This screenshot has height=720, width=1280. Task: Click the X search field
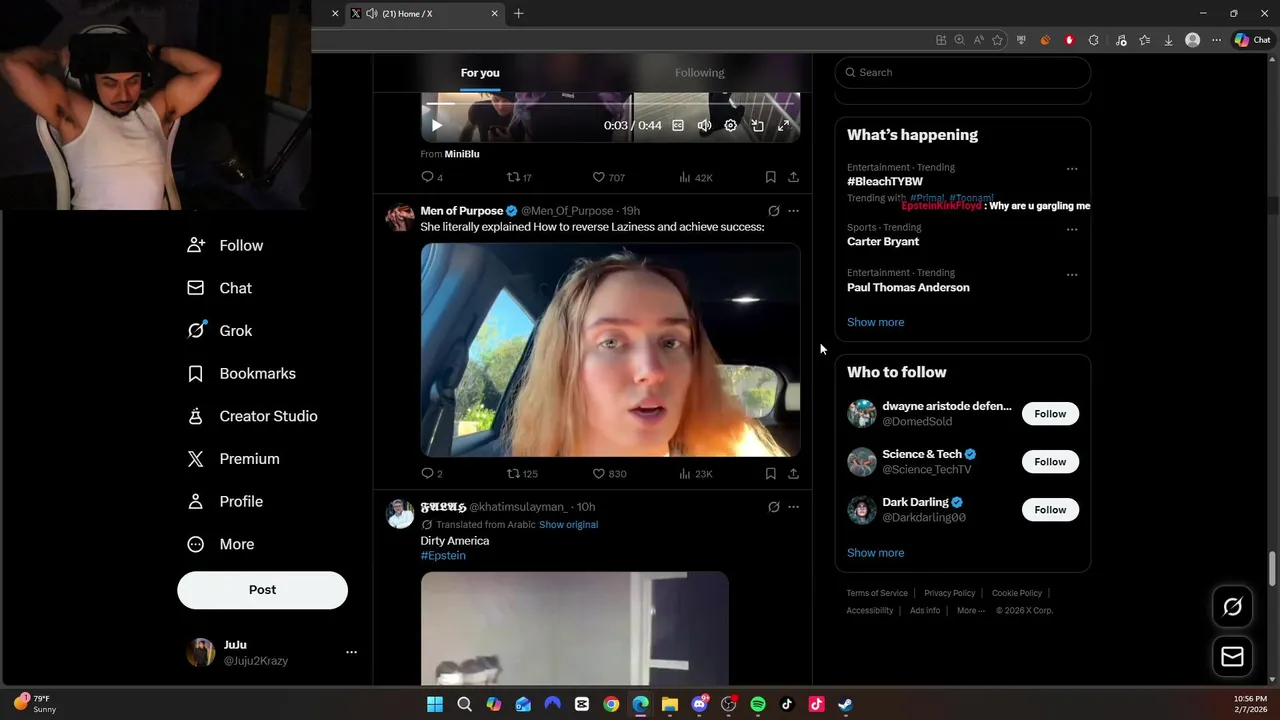point(962,72)
